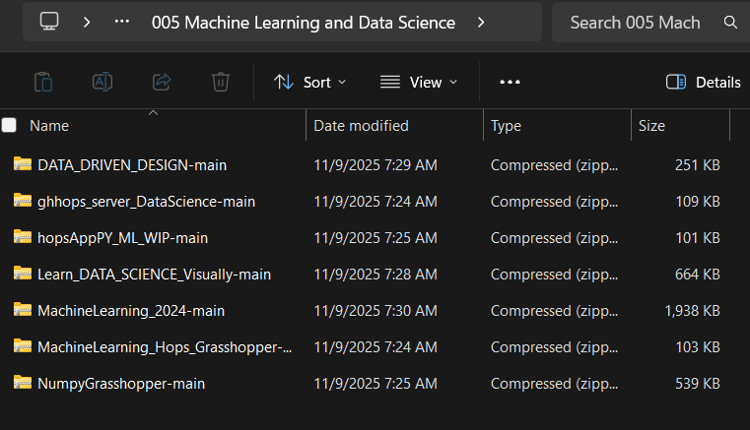The image size is (750, 430).
Task: Toggle the Details pane button
Action: [x=703, y=82]
